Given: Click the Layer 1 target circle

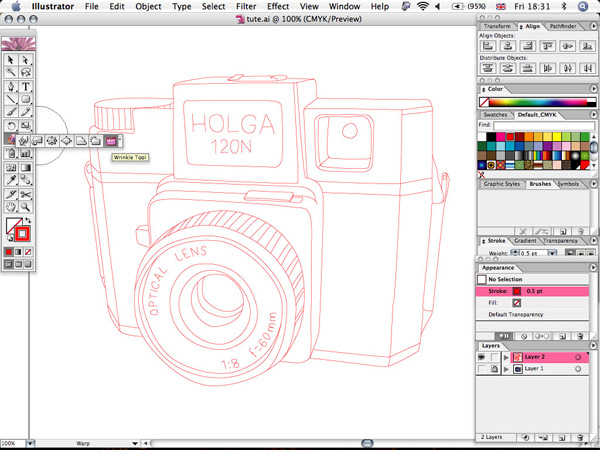Looking at the screenshot, I should coord(578,369).
